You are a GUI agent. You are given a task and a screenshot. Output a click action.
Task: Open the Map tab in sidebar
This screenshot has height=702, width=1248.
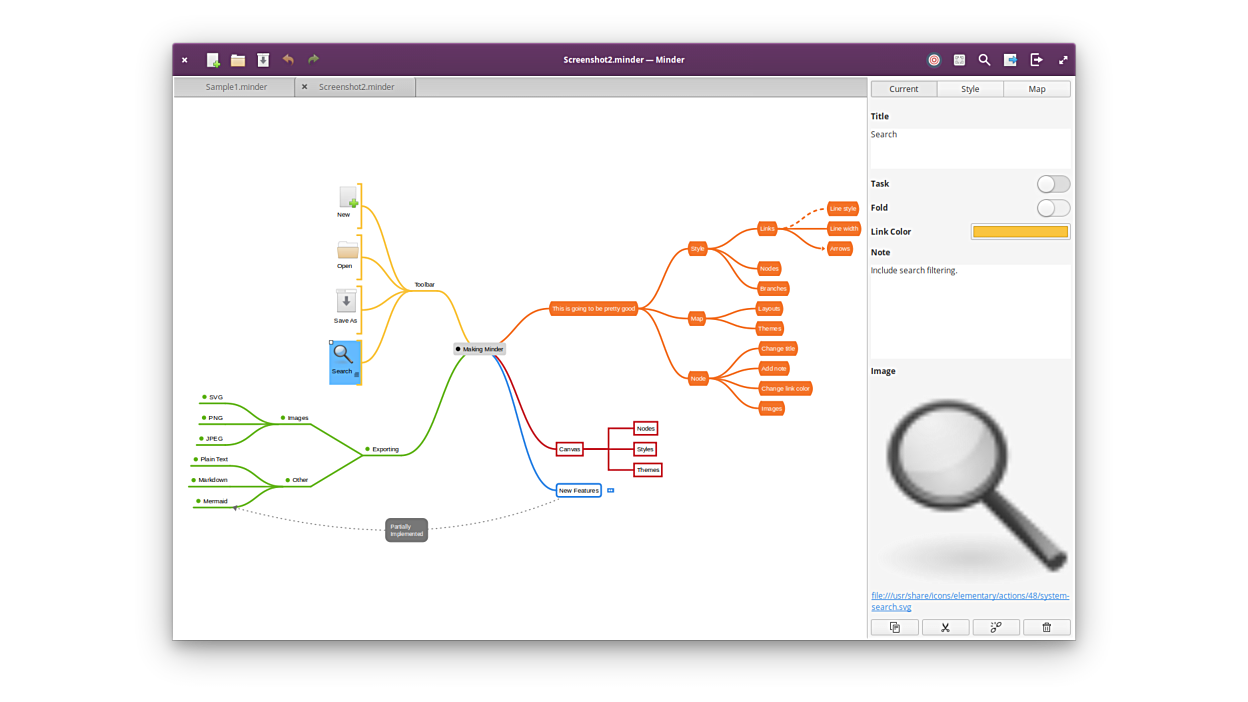click(1037, 89)
